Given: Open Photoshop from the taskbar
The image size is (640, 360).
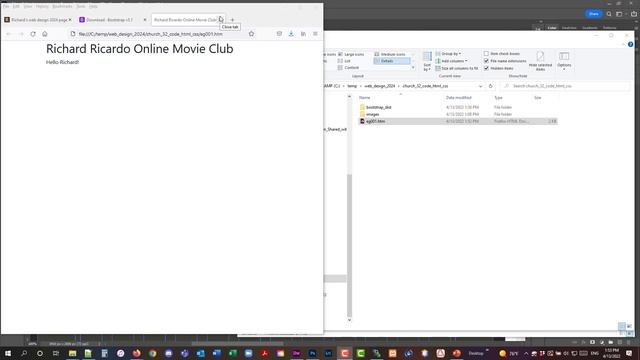Looking at the screenshot, I should point(313,353).
